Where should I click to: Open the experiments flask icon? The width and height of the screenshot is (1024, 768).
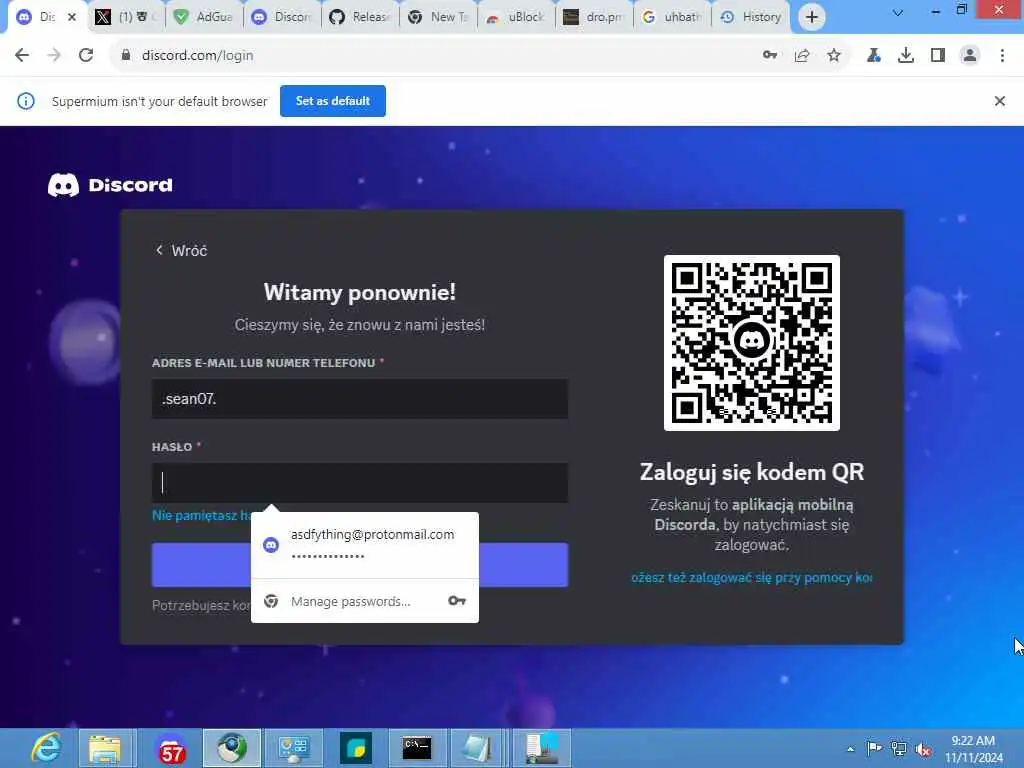point(873,56)
